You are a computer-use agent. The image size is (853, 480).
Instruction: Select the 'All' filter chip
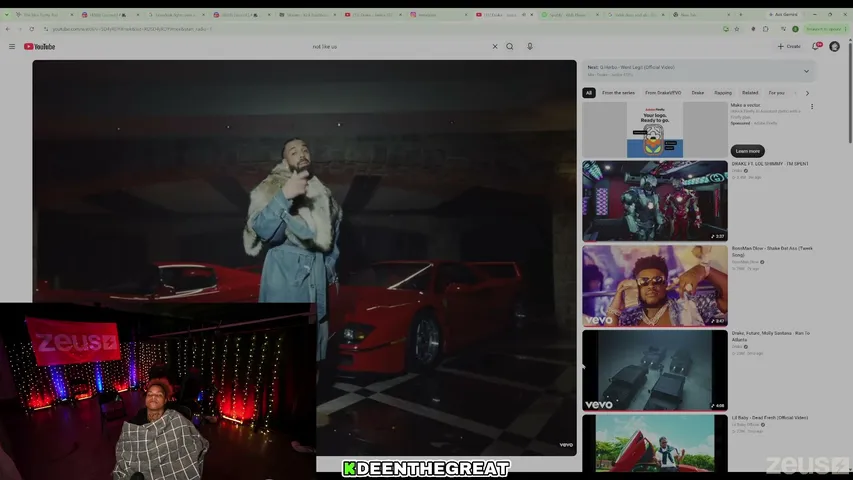pyautogui.click(x=589, y=93)
